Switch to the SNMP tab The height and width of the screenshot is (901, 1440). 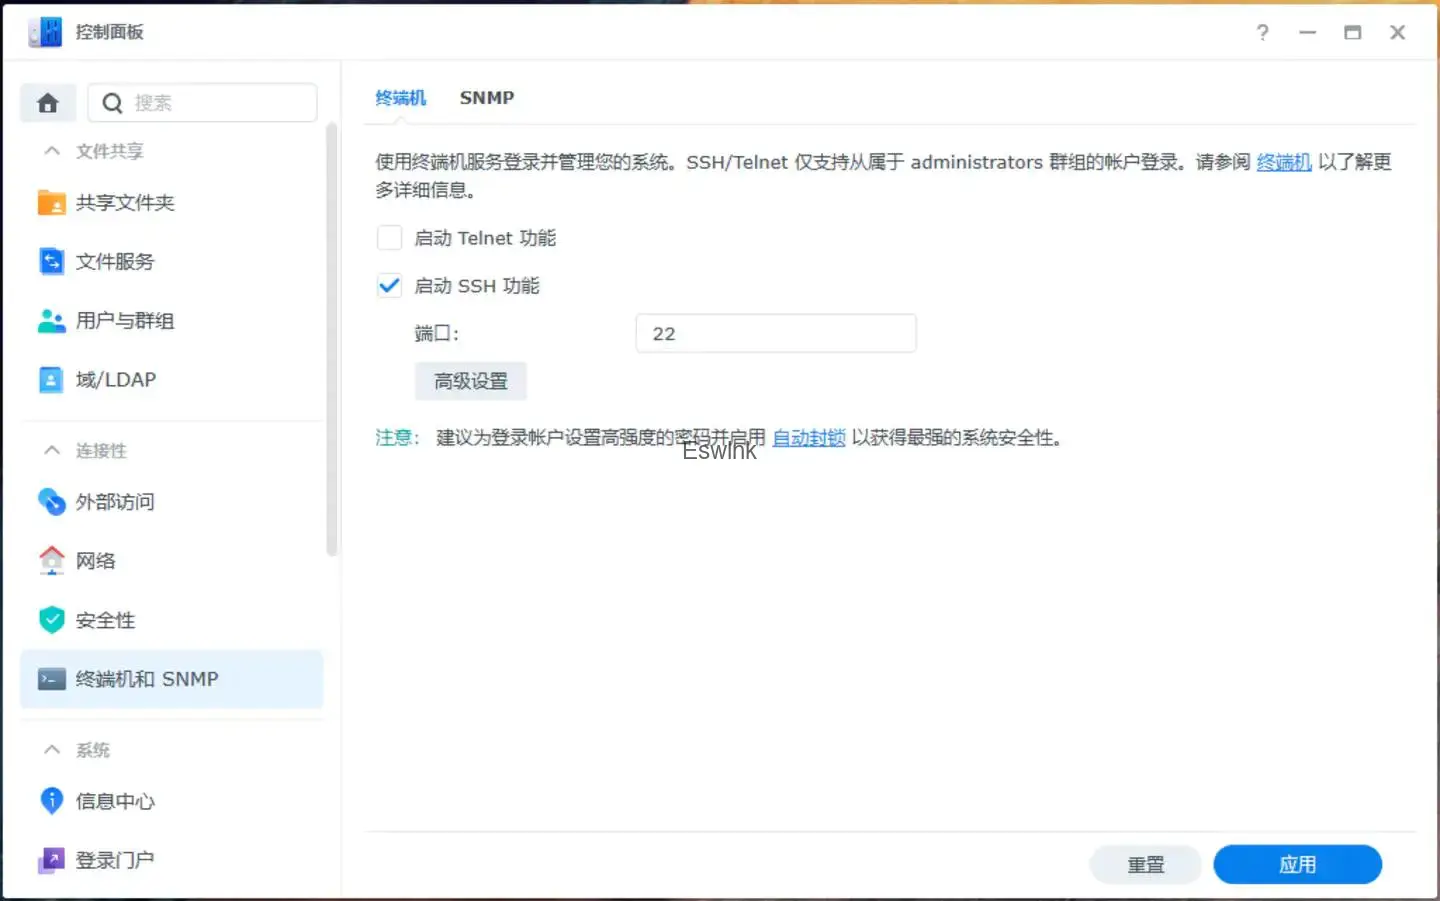(x=487, y=98)
